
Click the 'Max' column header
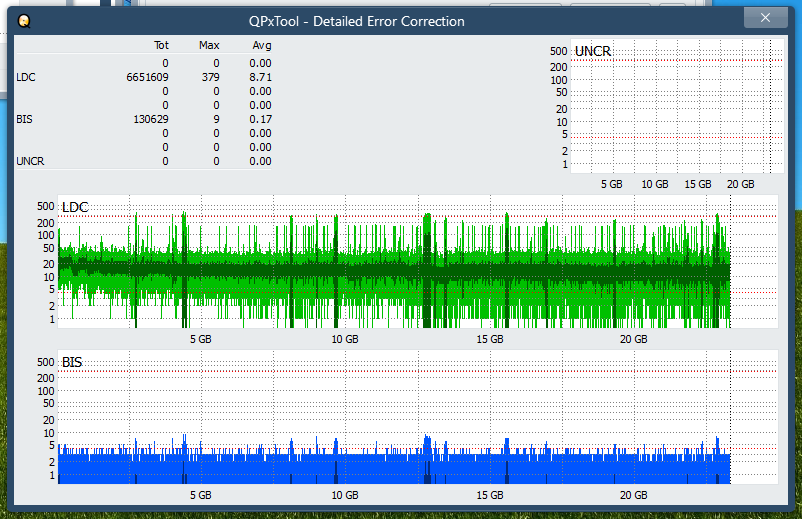coord(209,45)
